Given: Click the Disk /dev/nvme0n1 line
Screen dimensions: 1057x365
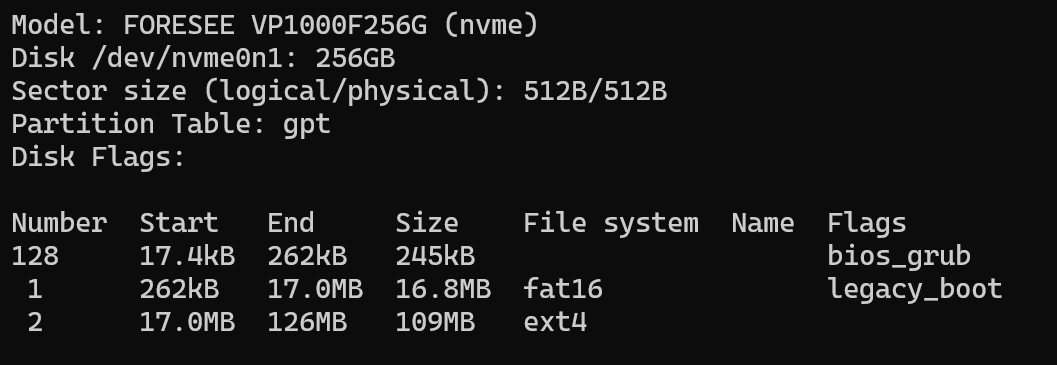Looking at the screenshot, I should [x=203, y=59].
